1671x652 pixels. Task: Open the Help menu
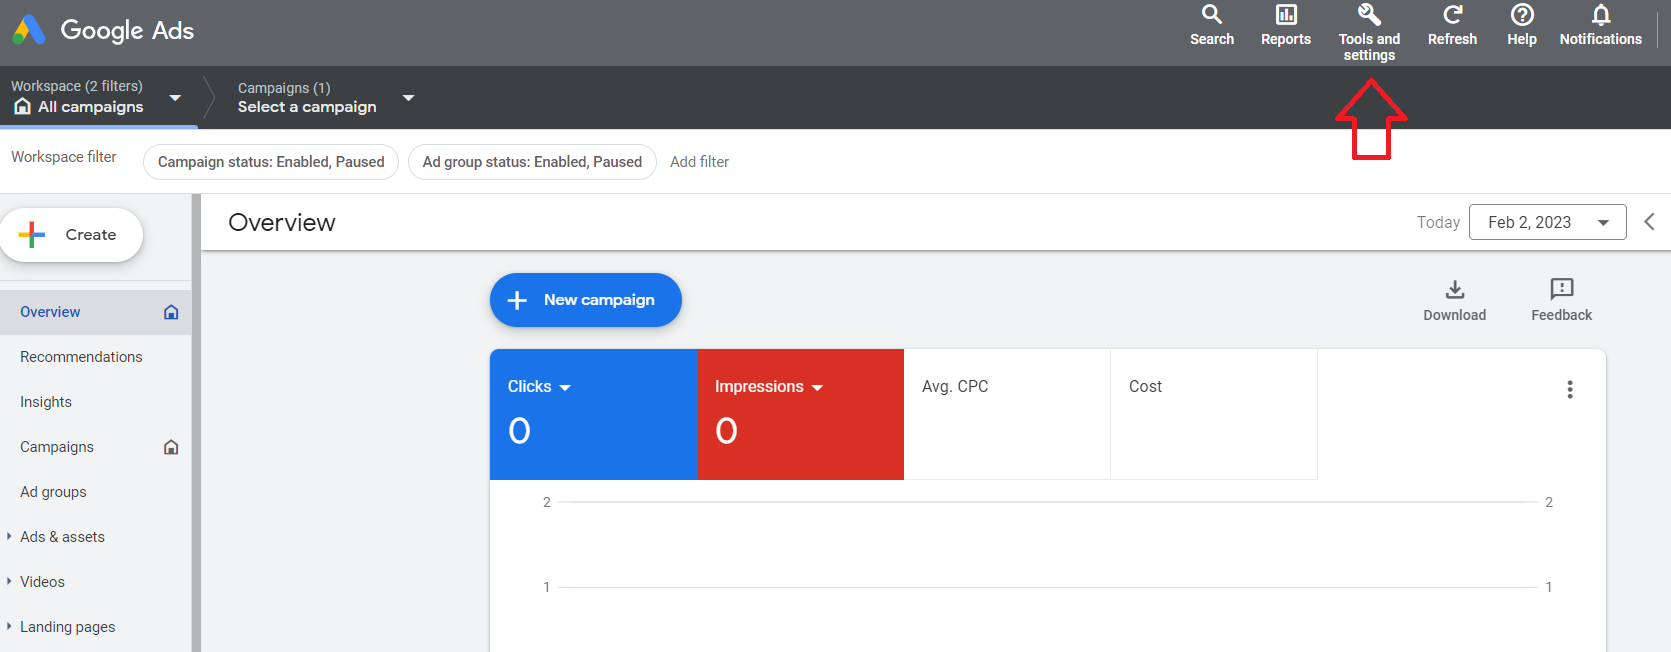1522,25
